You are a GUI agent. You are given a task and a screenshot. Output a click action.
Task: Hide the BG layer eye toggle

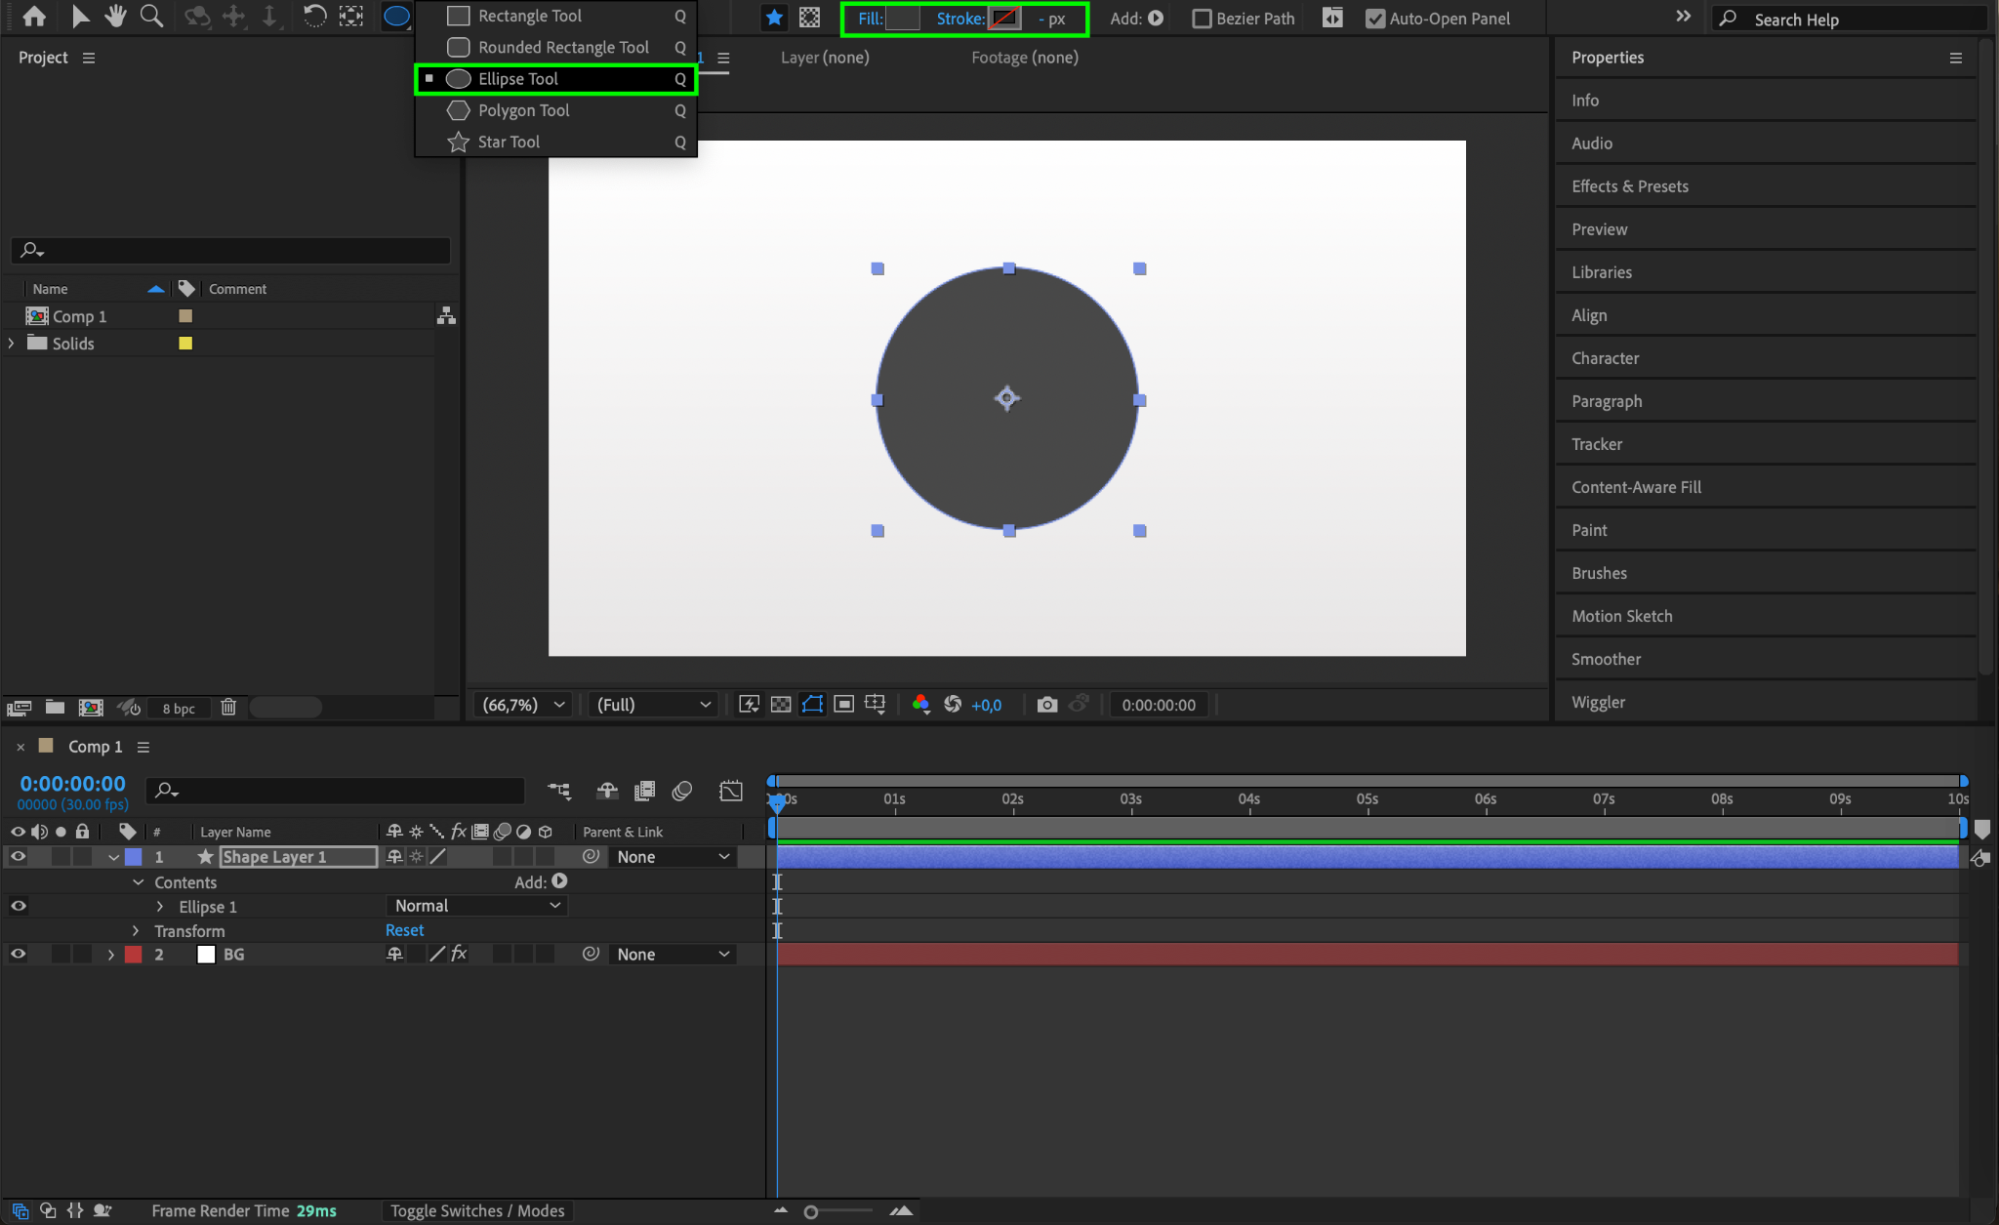18,954
